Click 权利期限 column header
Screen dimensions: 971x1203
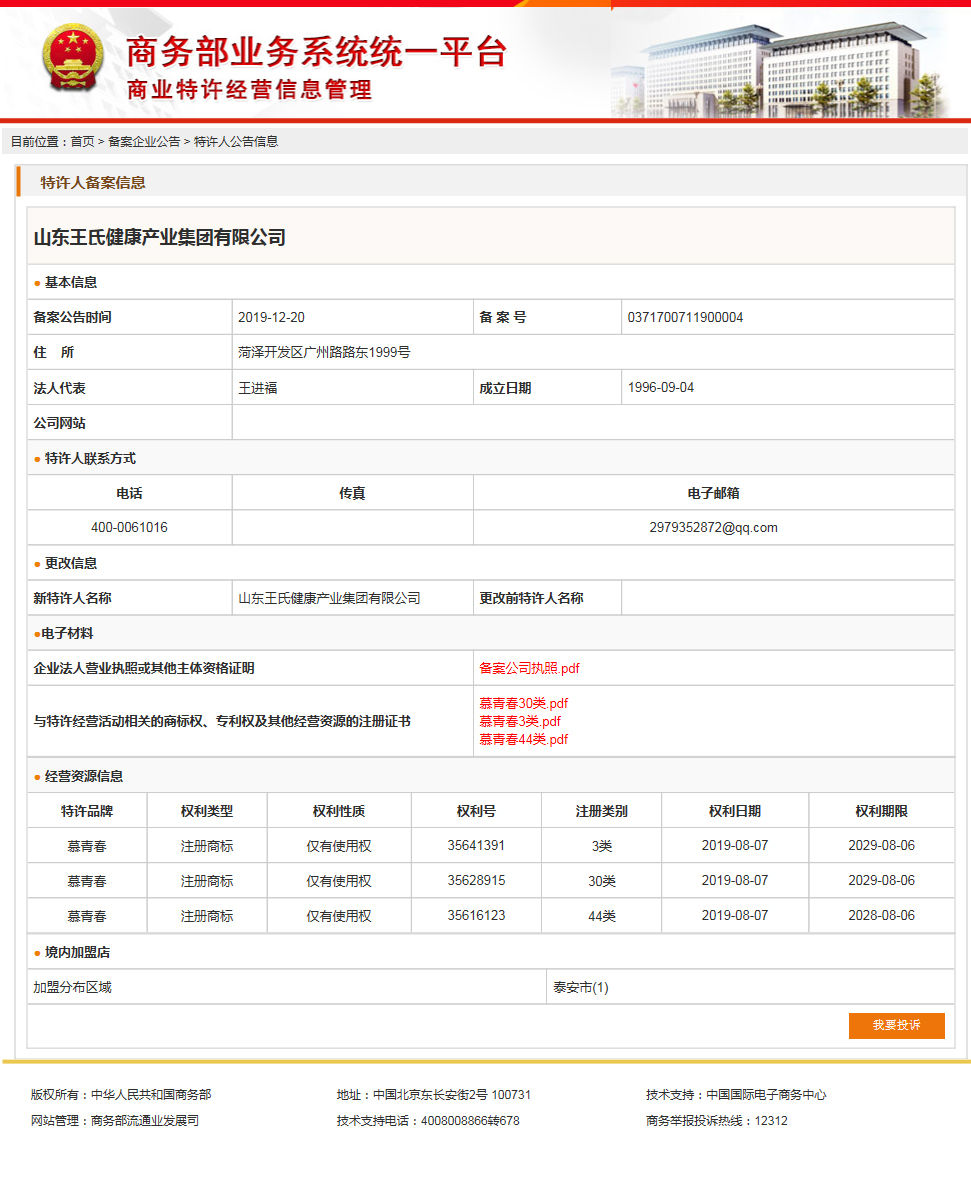pos(881,811)
